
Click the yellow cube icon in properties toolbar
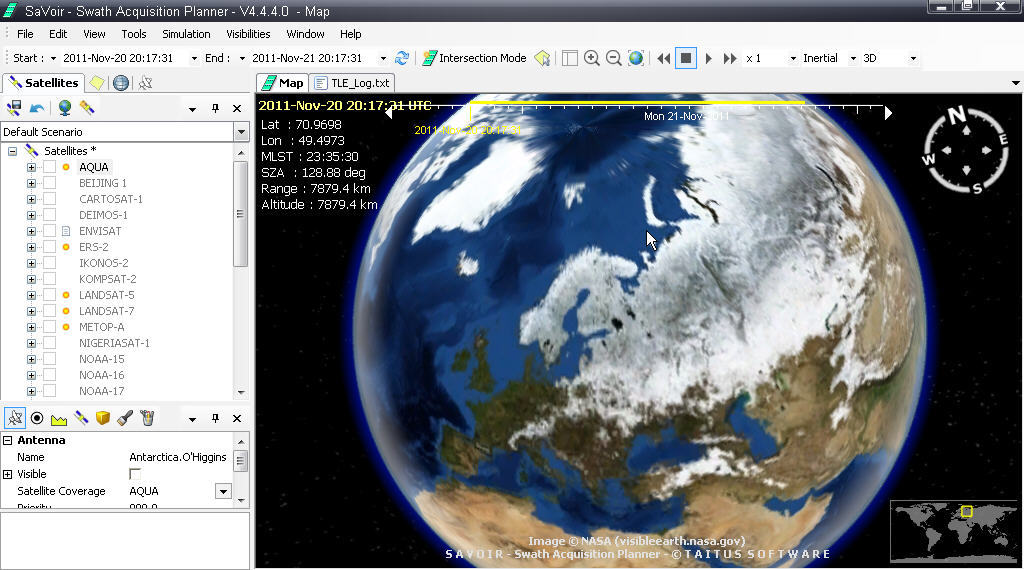[x=103, y=418]
